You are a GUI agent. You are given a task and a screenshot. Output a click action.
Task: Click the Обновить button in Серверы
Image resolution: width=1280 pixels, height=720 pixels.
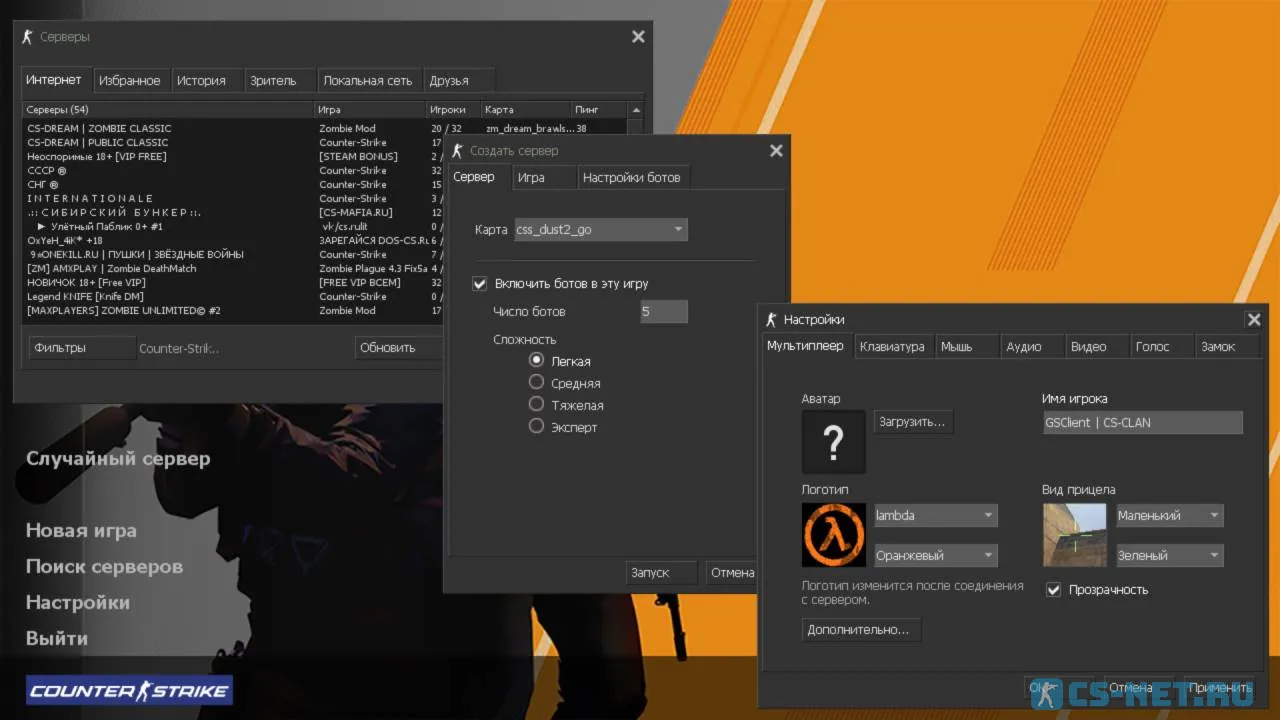398,348
